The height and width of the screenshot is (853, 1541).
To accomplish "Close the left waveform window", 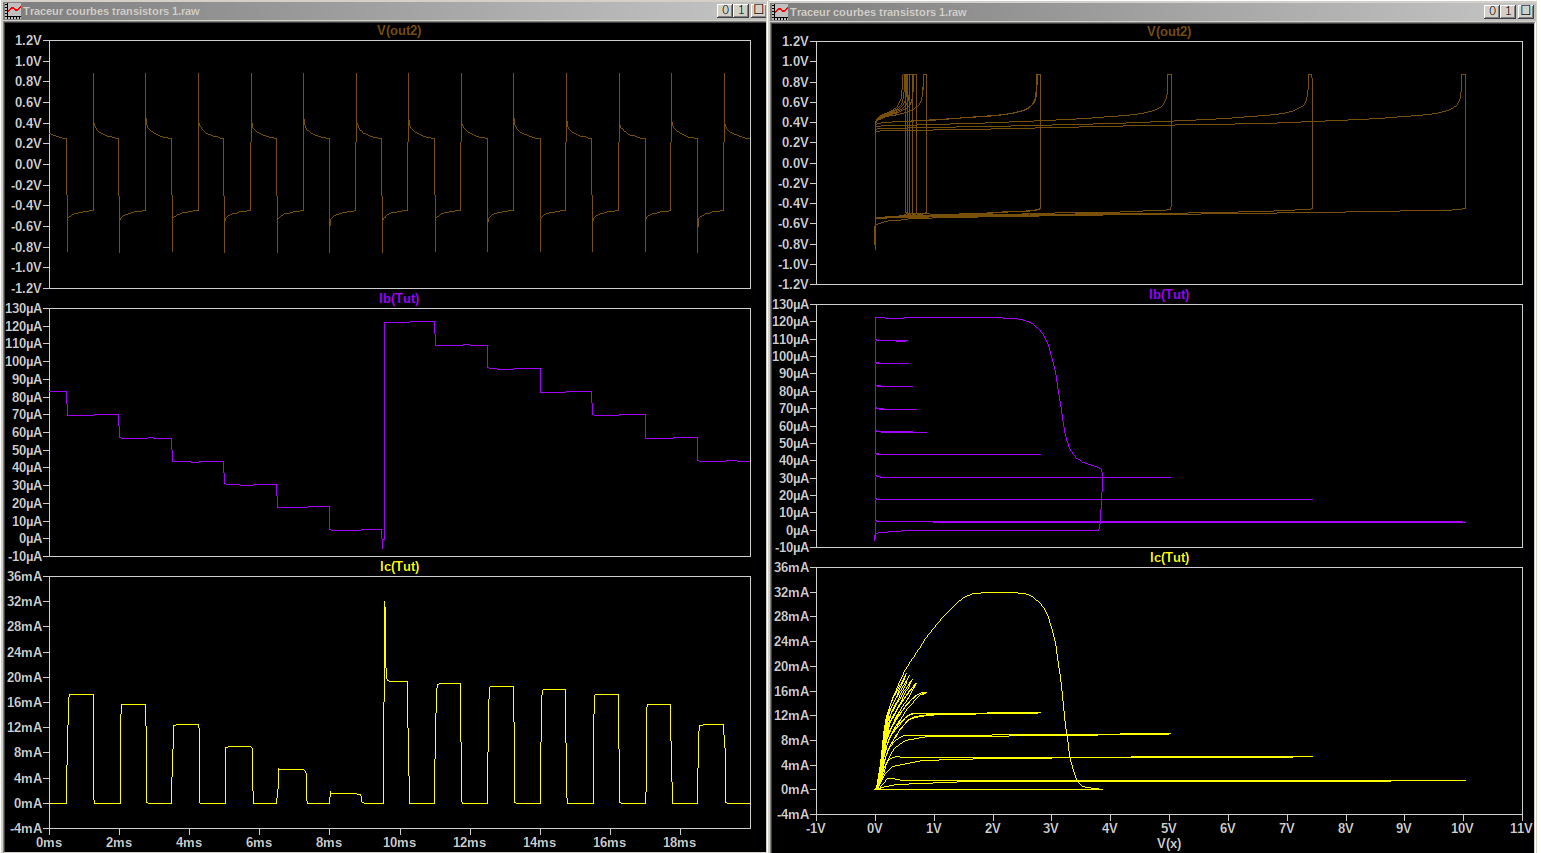I will click(x=758, y=10).
